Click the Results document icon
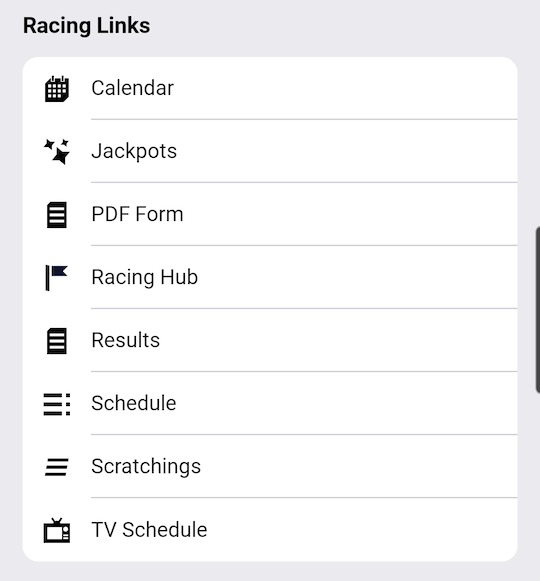This screenshot has width=540, height=581. pyautogui.click(x=57, y=341)
